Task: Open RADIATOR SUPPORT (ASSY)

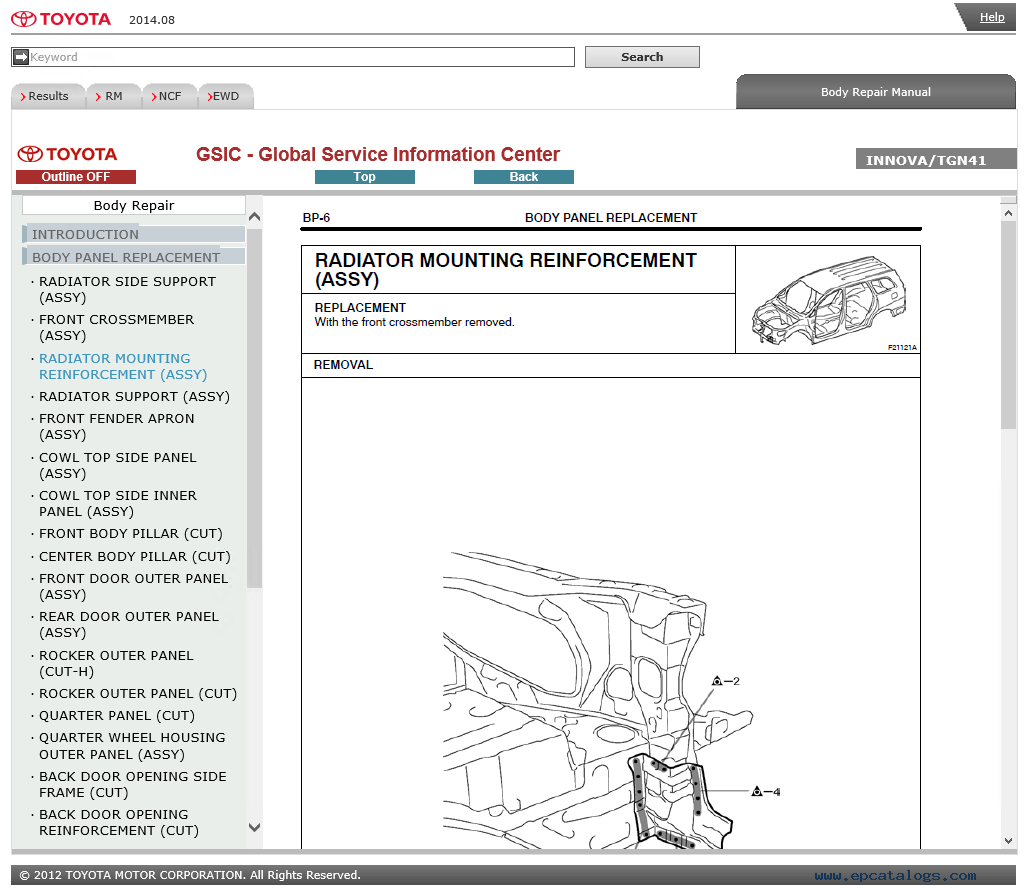Action: click(134, 396)
